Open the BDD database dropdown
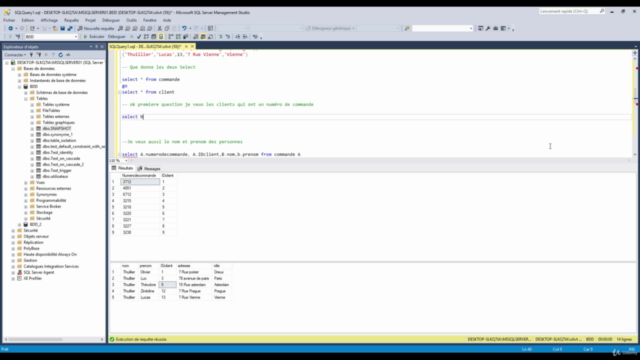Screen dimensions: 640x360 pos(76,37)
